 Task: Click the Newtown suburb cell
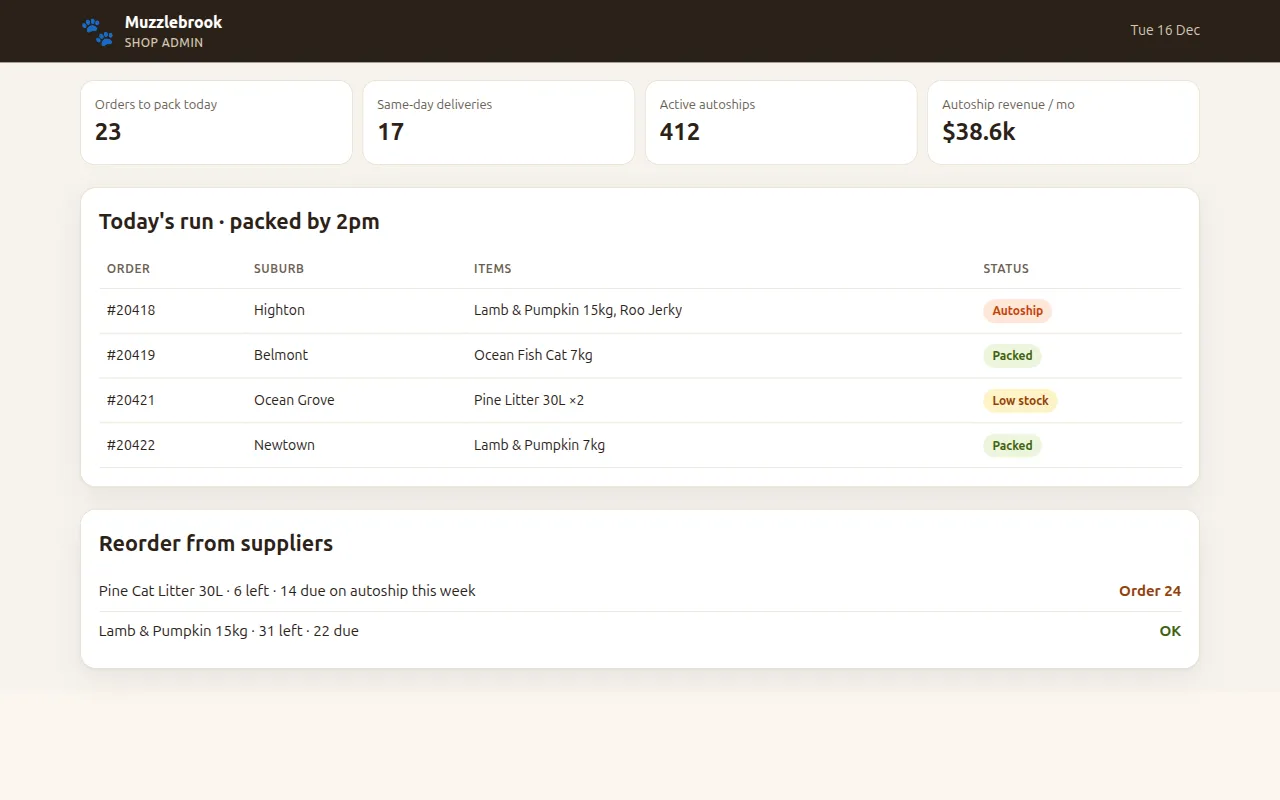pos(284,445)
